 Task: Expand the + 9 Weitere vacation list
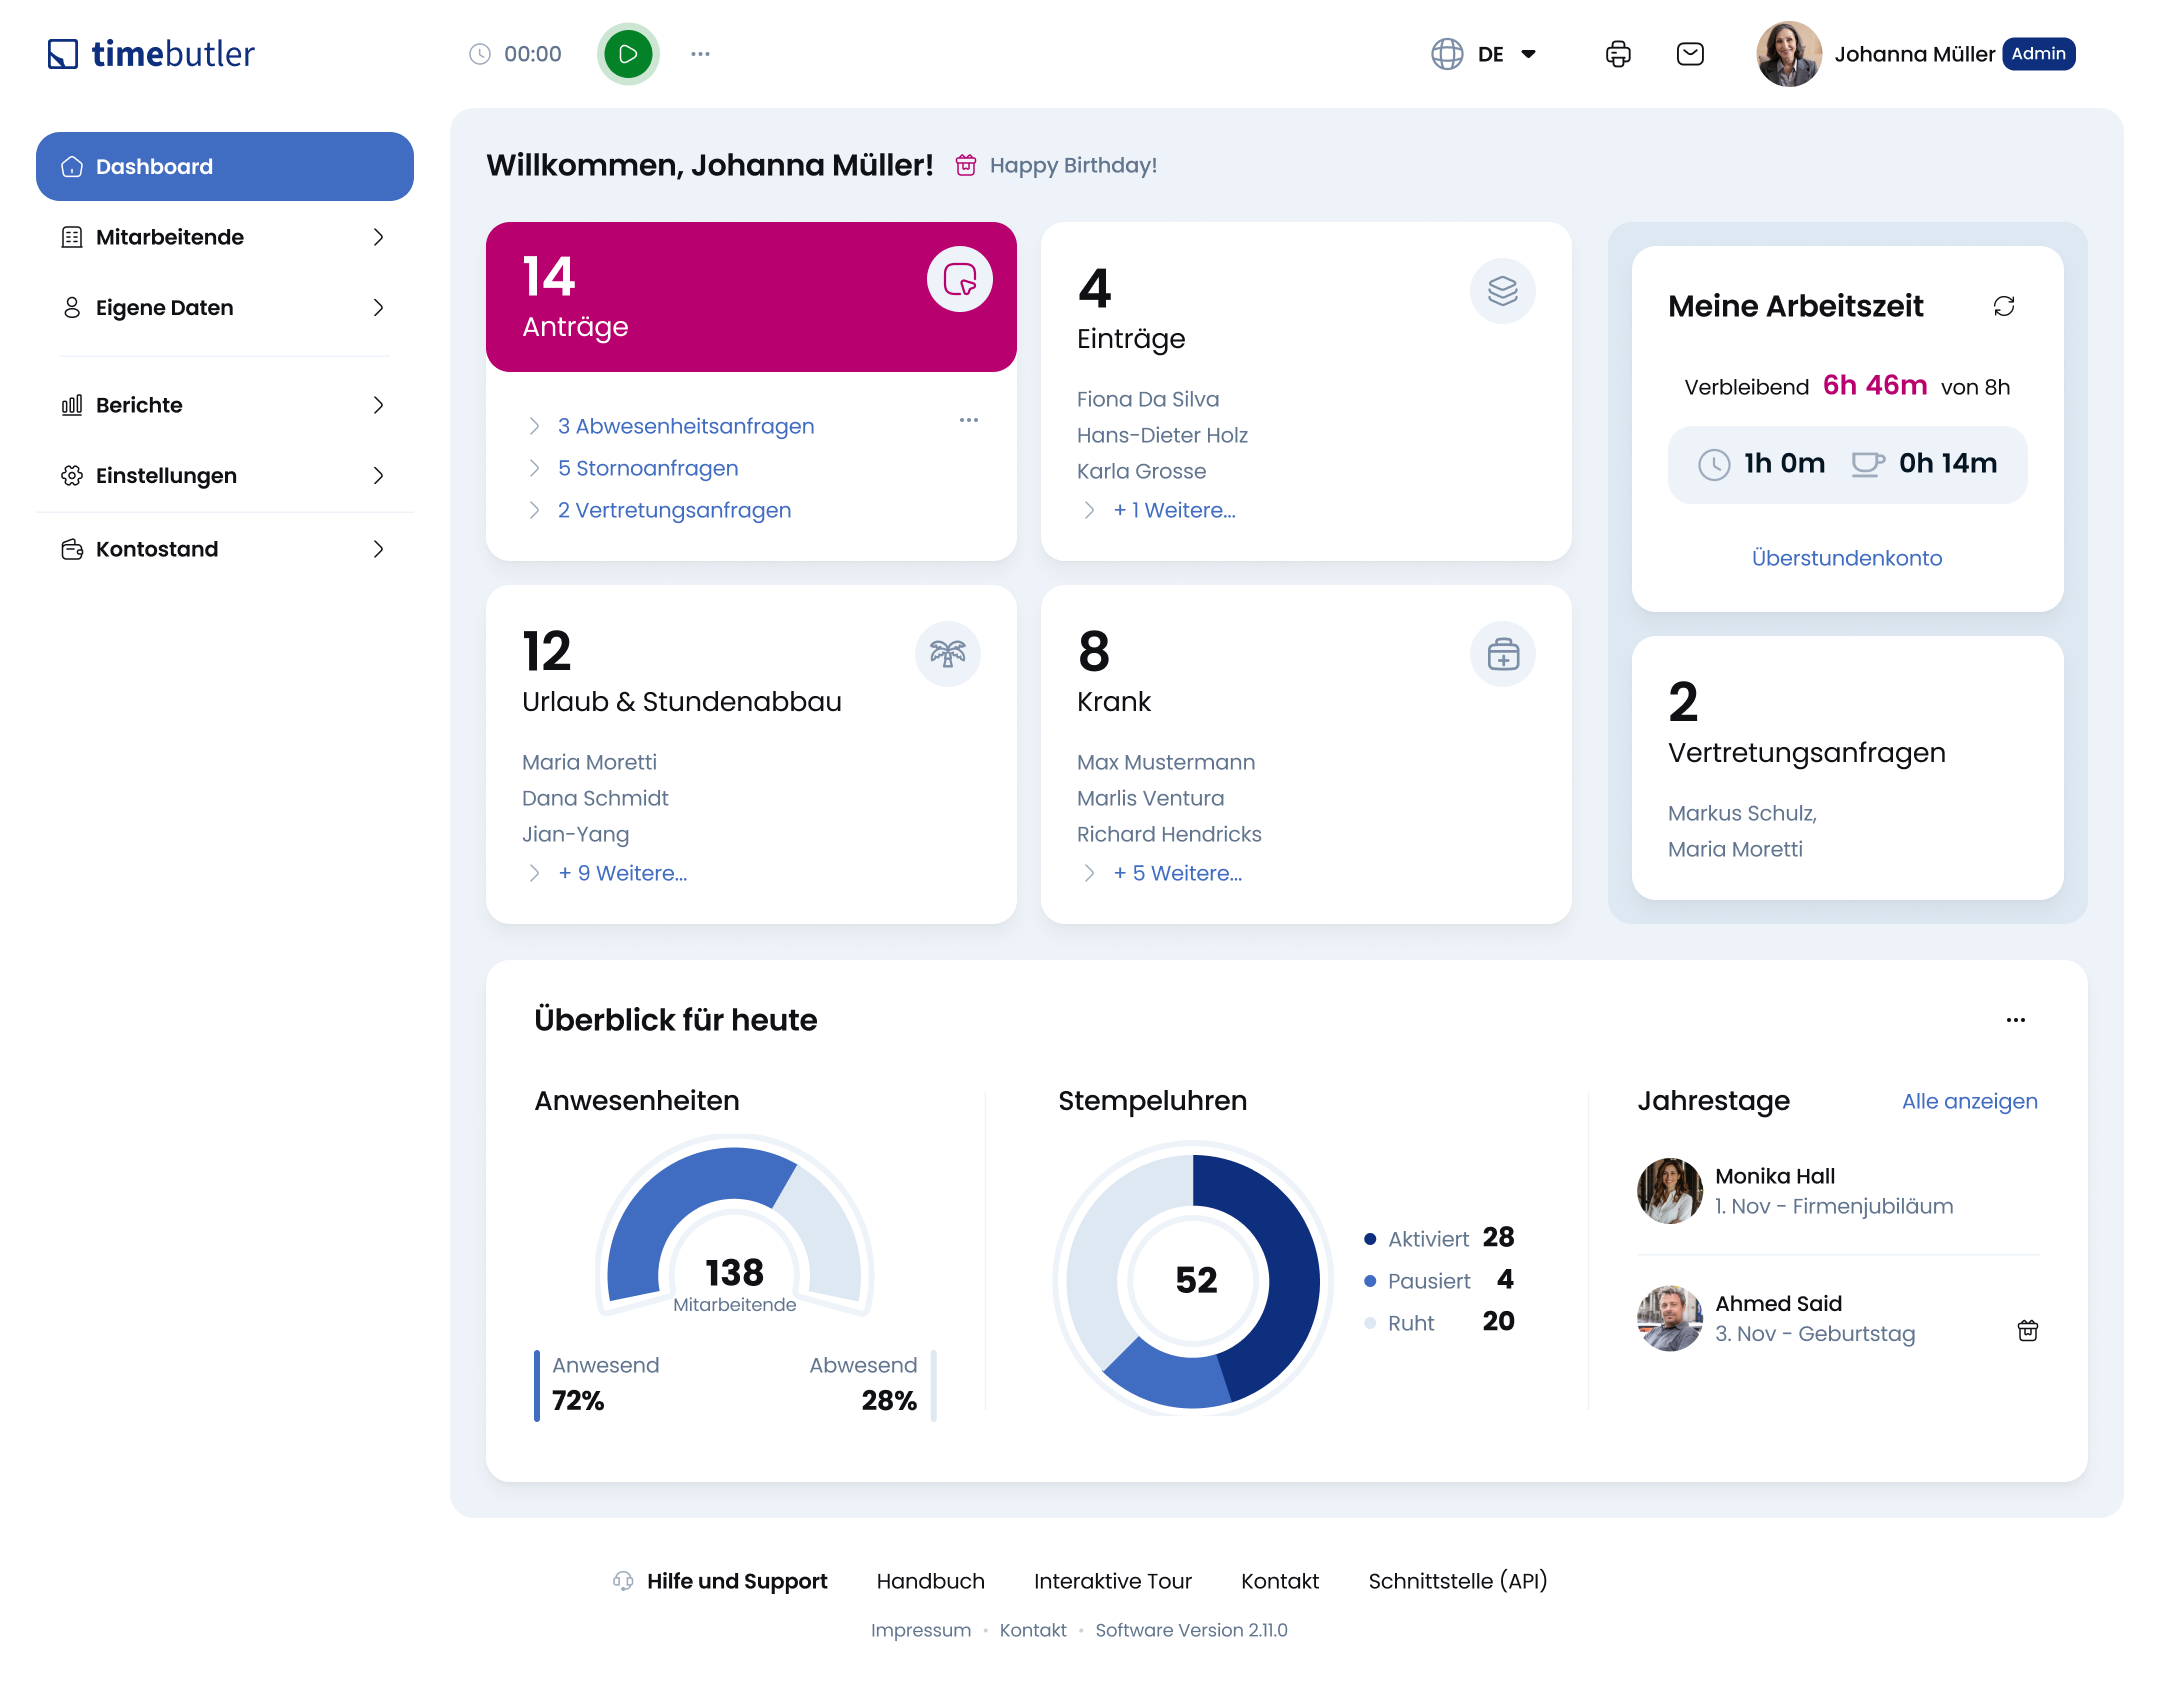(622, 873)
